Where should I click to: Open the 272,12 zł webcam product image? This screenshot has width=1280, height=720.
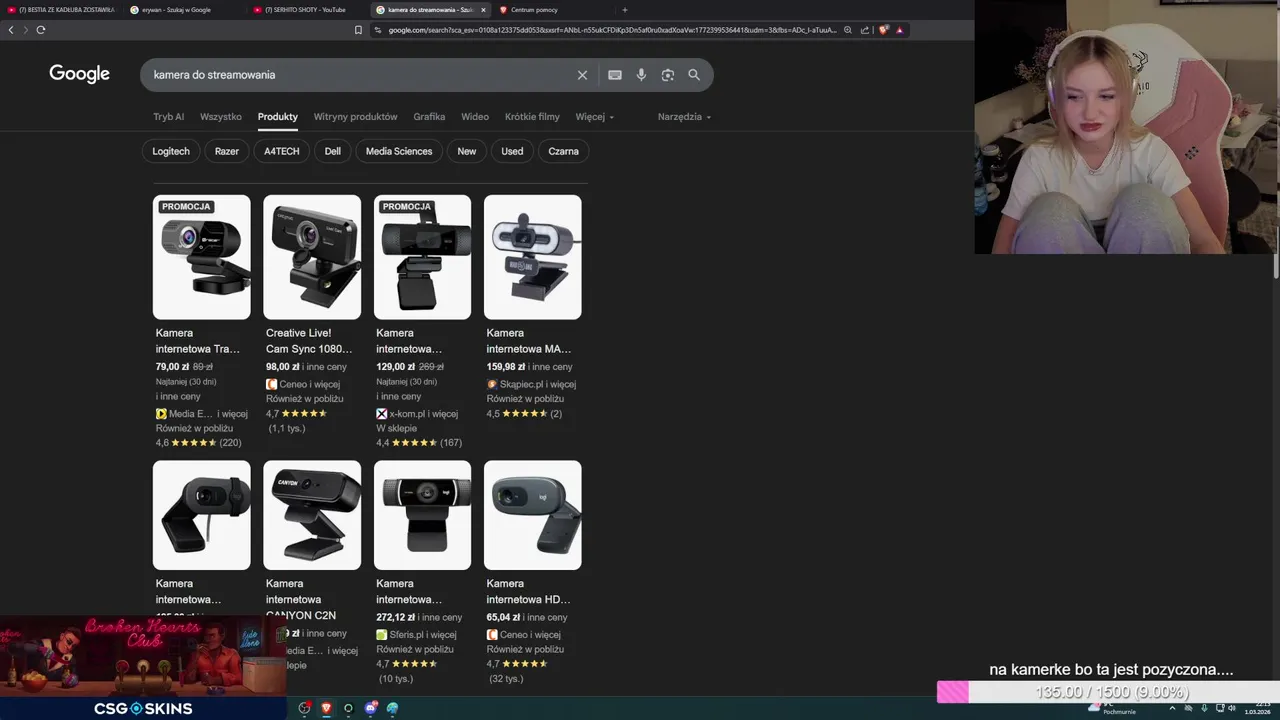pos(422,515)
